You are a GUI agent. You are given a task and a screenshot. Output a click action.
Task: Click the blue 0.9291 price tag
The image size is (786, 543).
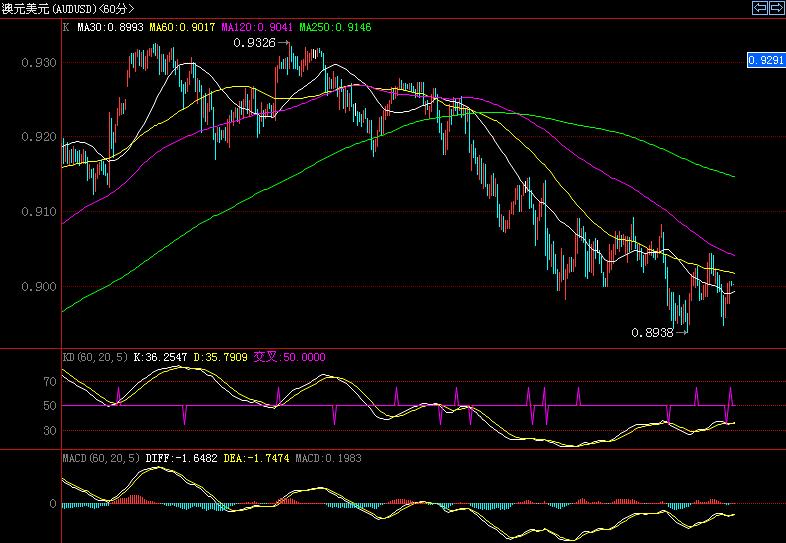coord(765,60)
